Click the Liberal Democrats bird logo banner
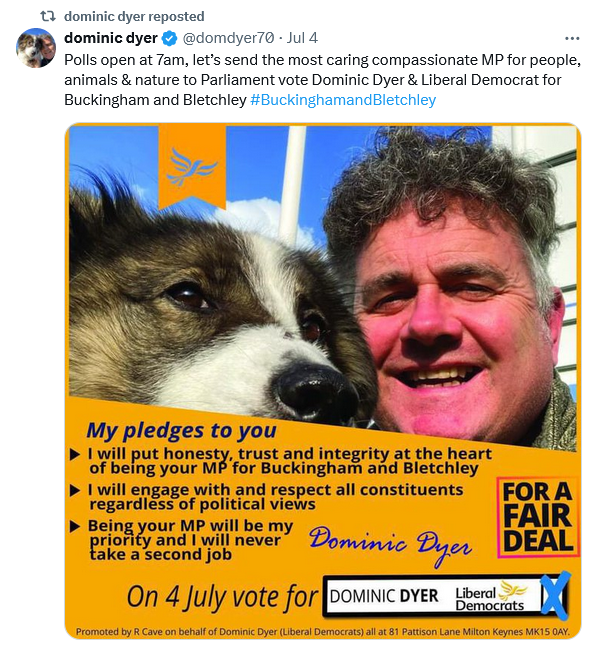 [x=192, y=166]
